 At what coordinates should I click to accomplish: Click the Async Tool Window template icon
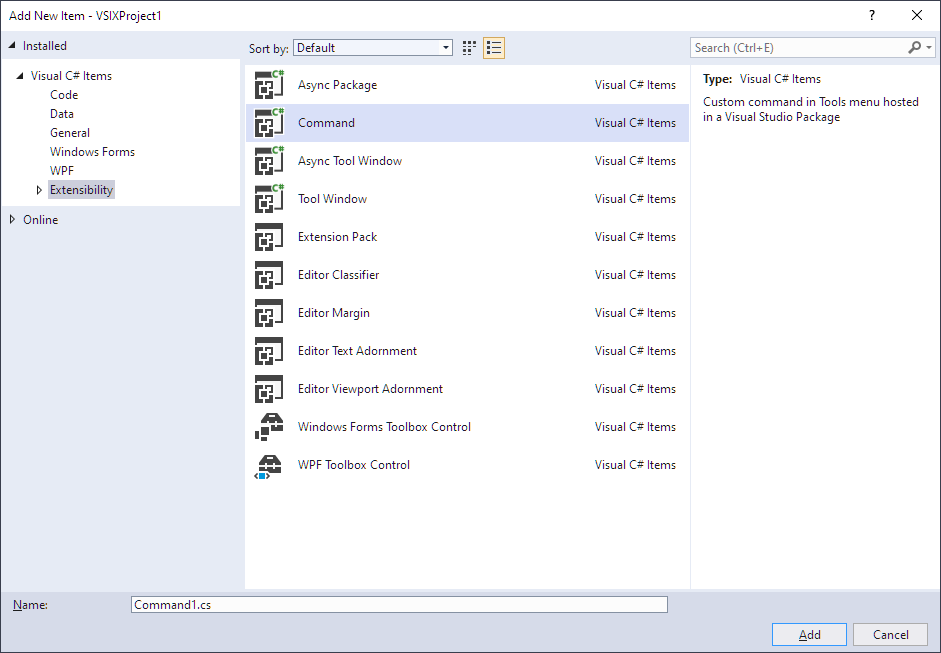point(269,161)
